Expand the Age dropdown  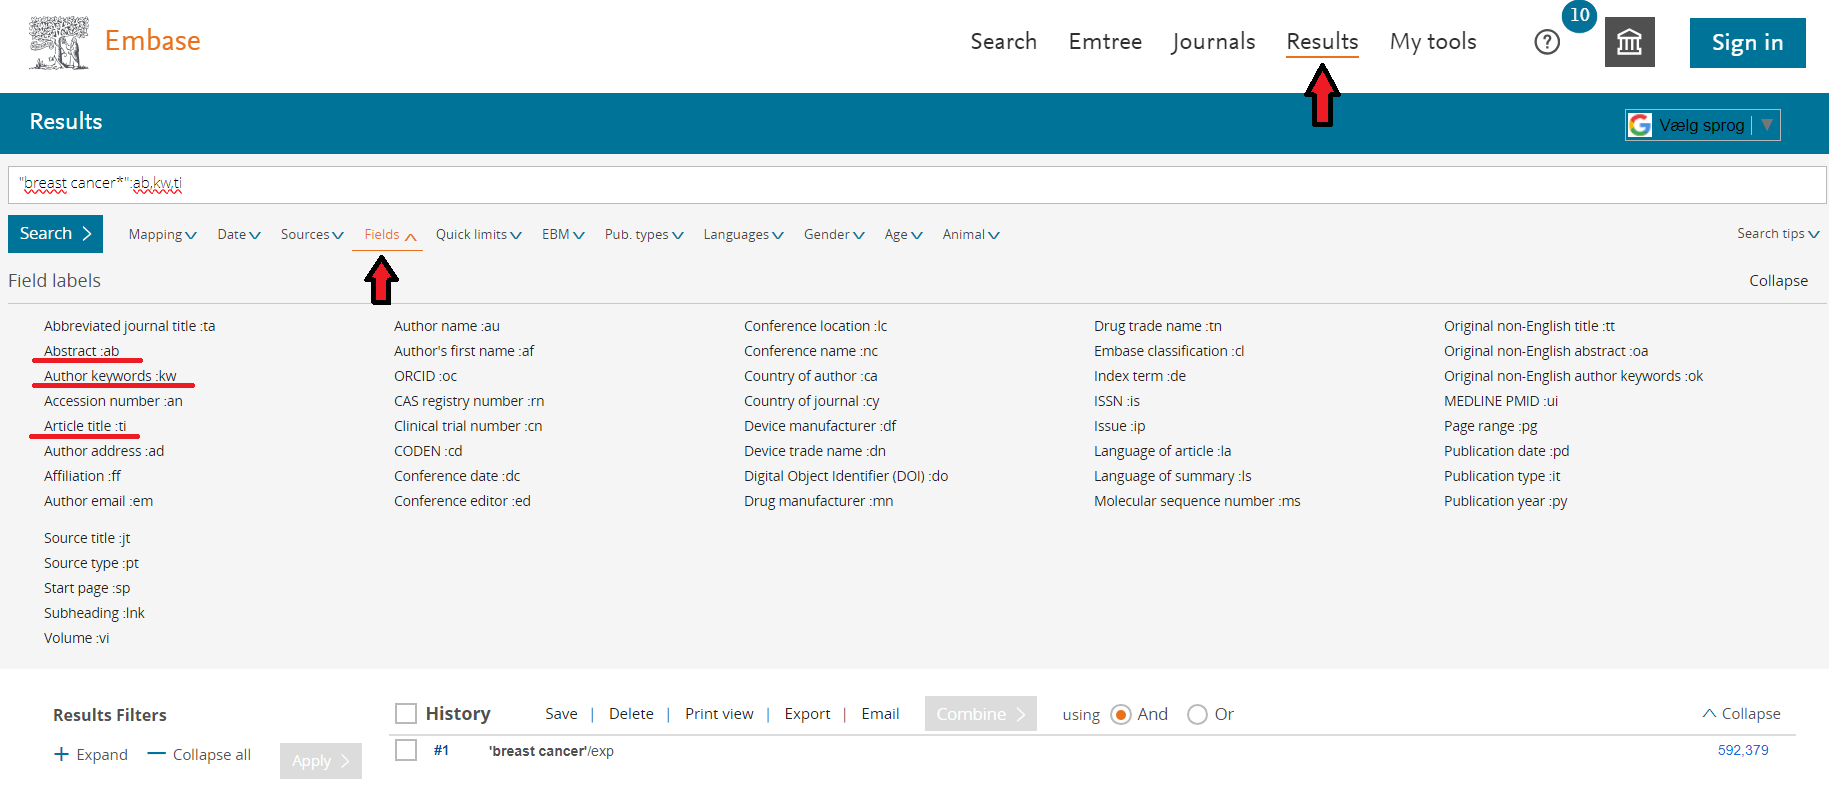[903, 234]
